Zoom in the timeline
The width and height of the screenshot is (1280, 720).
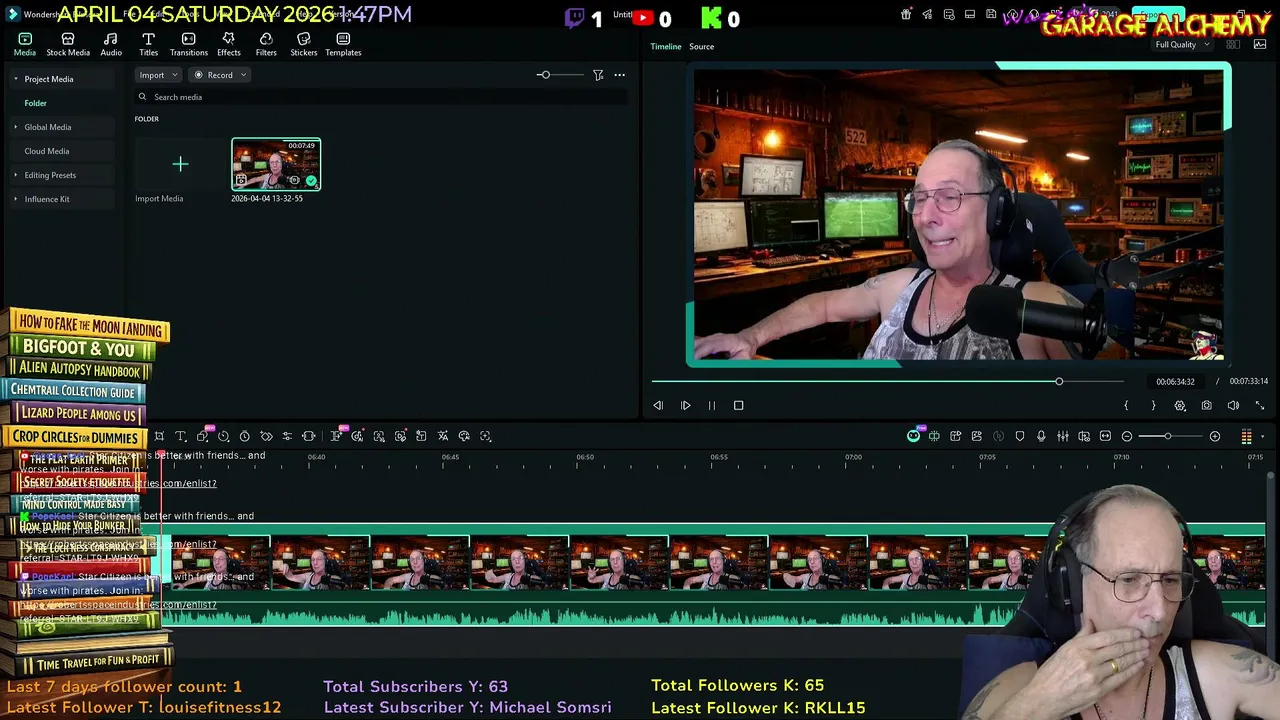point(1215,437)
